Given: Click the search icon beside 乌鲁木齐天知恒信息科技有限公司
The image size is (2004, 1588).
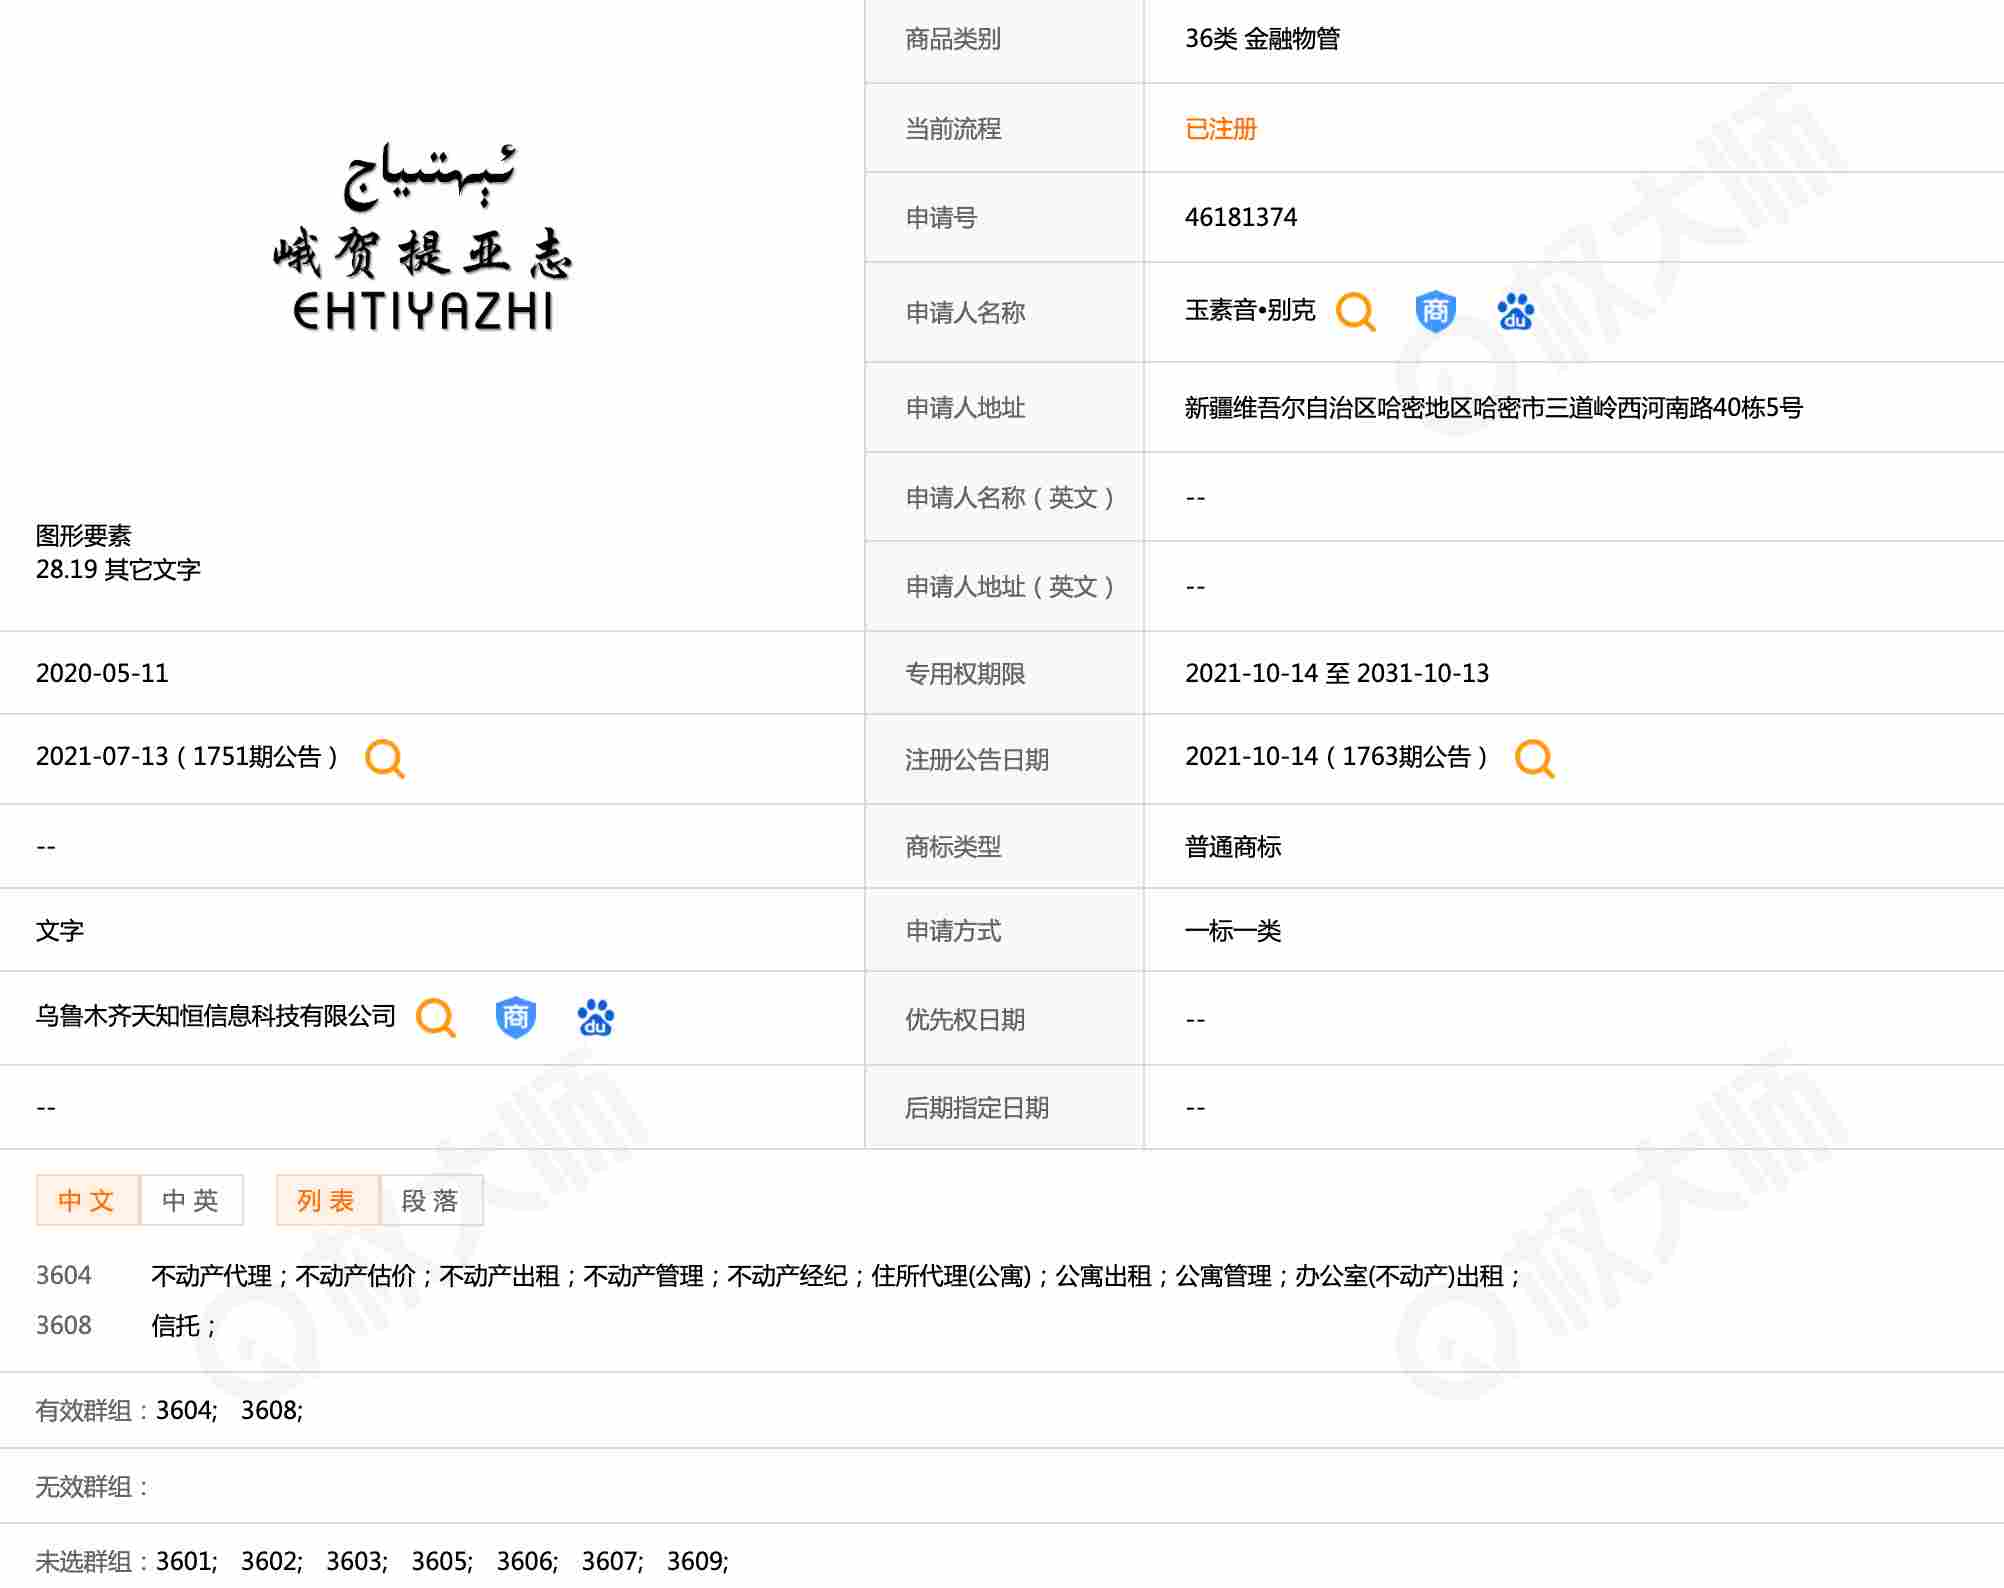Looking at the screenshot, I should pyautogui.click(x=436, y=1017).
